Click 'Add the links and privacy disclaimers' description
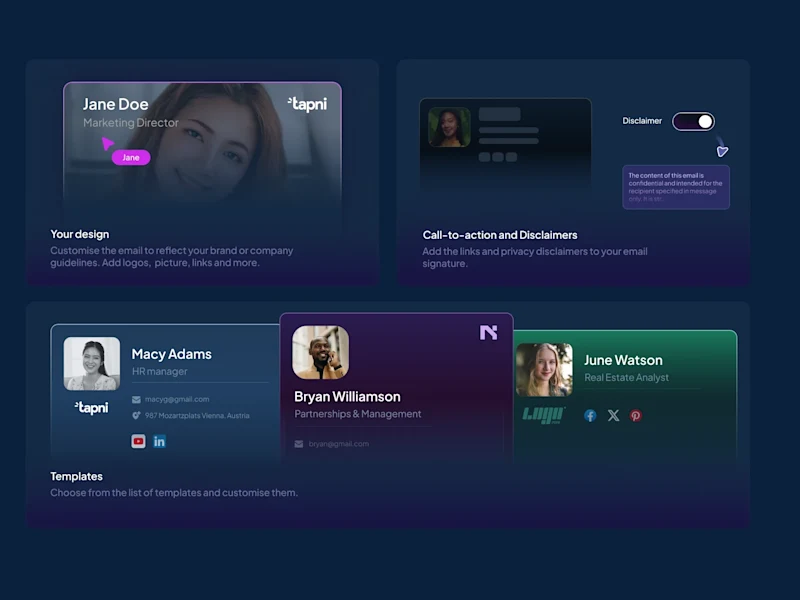Viewport: 800px width, 600px height. [x=535, y=257]
